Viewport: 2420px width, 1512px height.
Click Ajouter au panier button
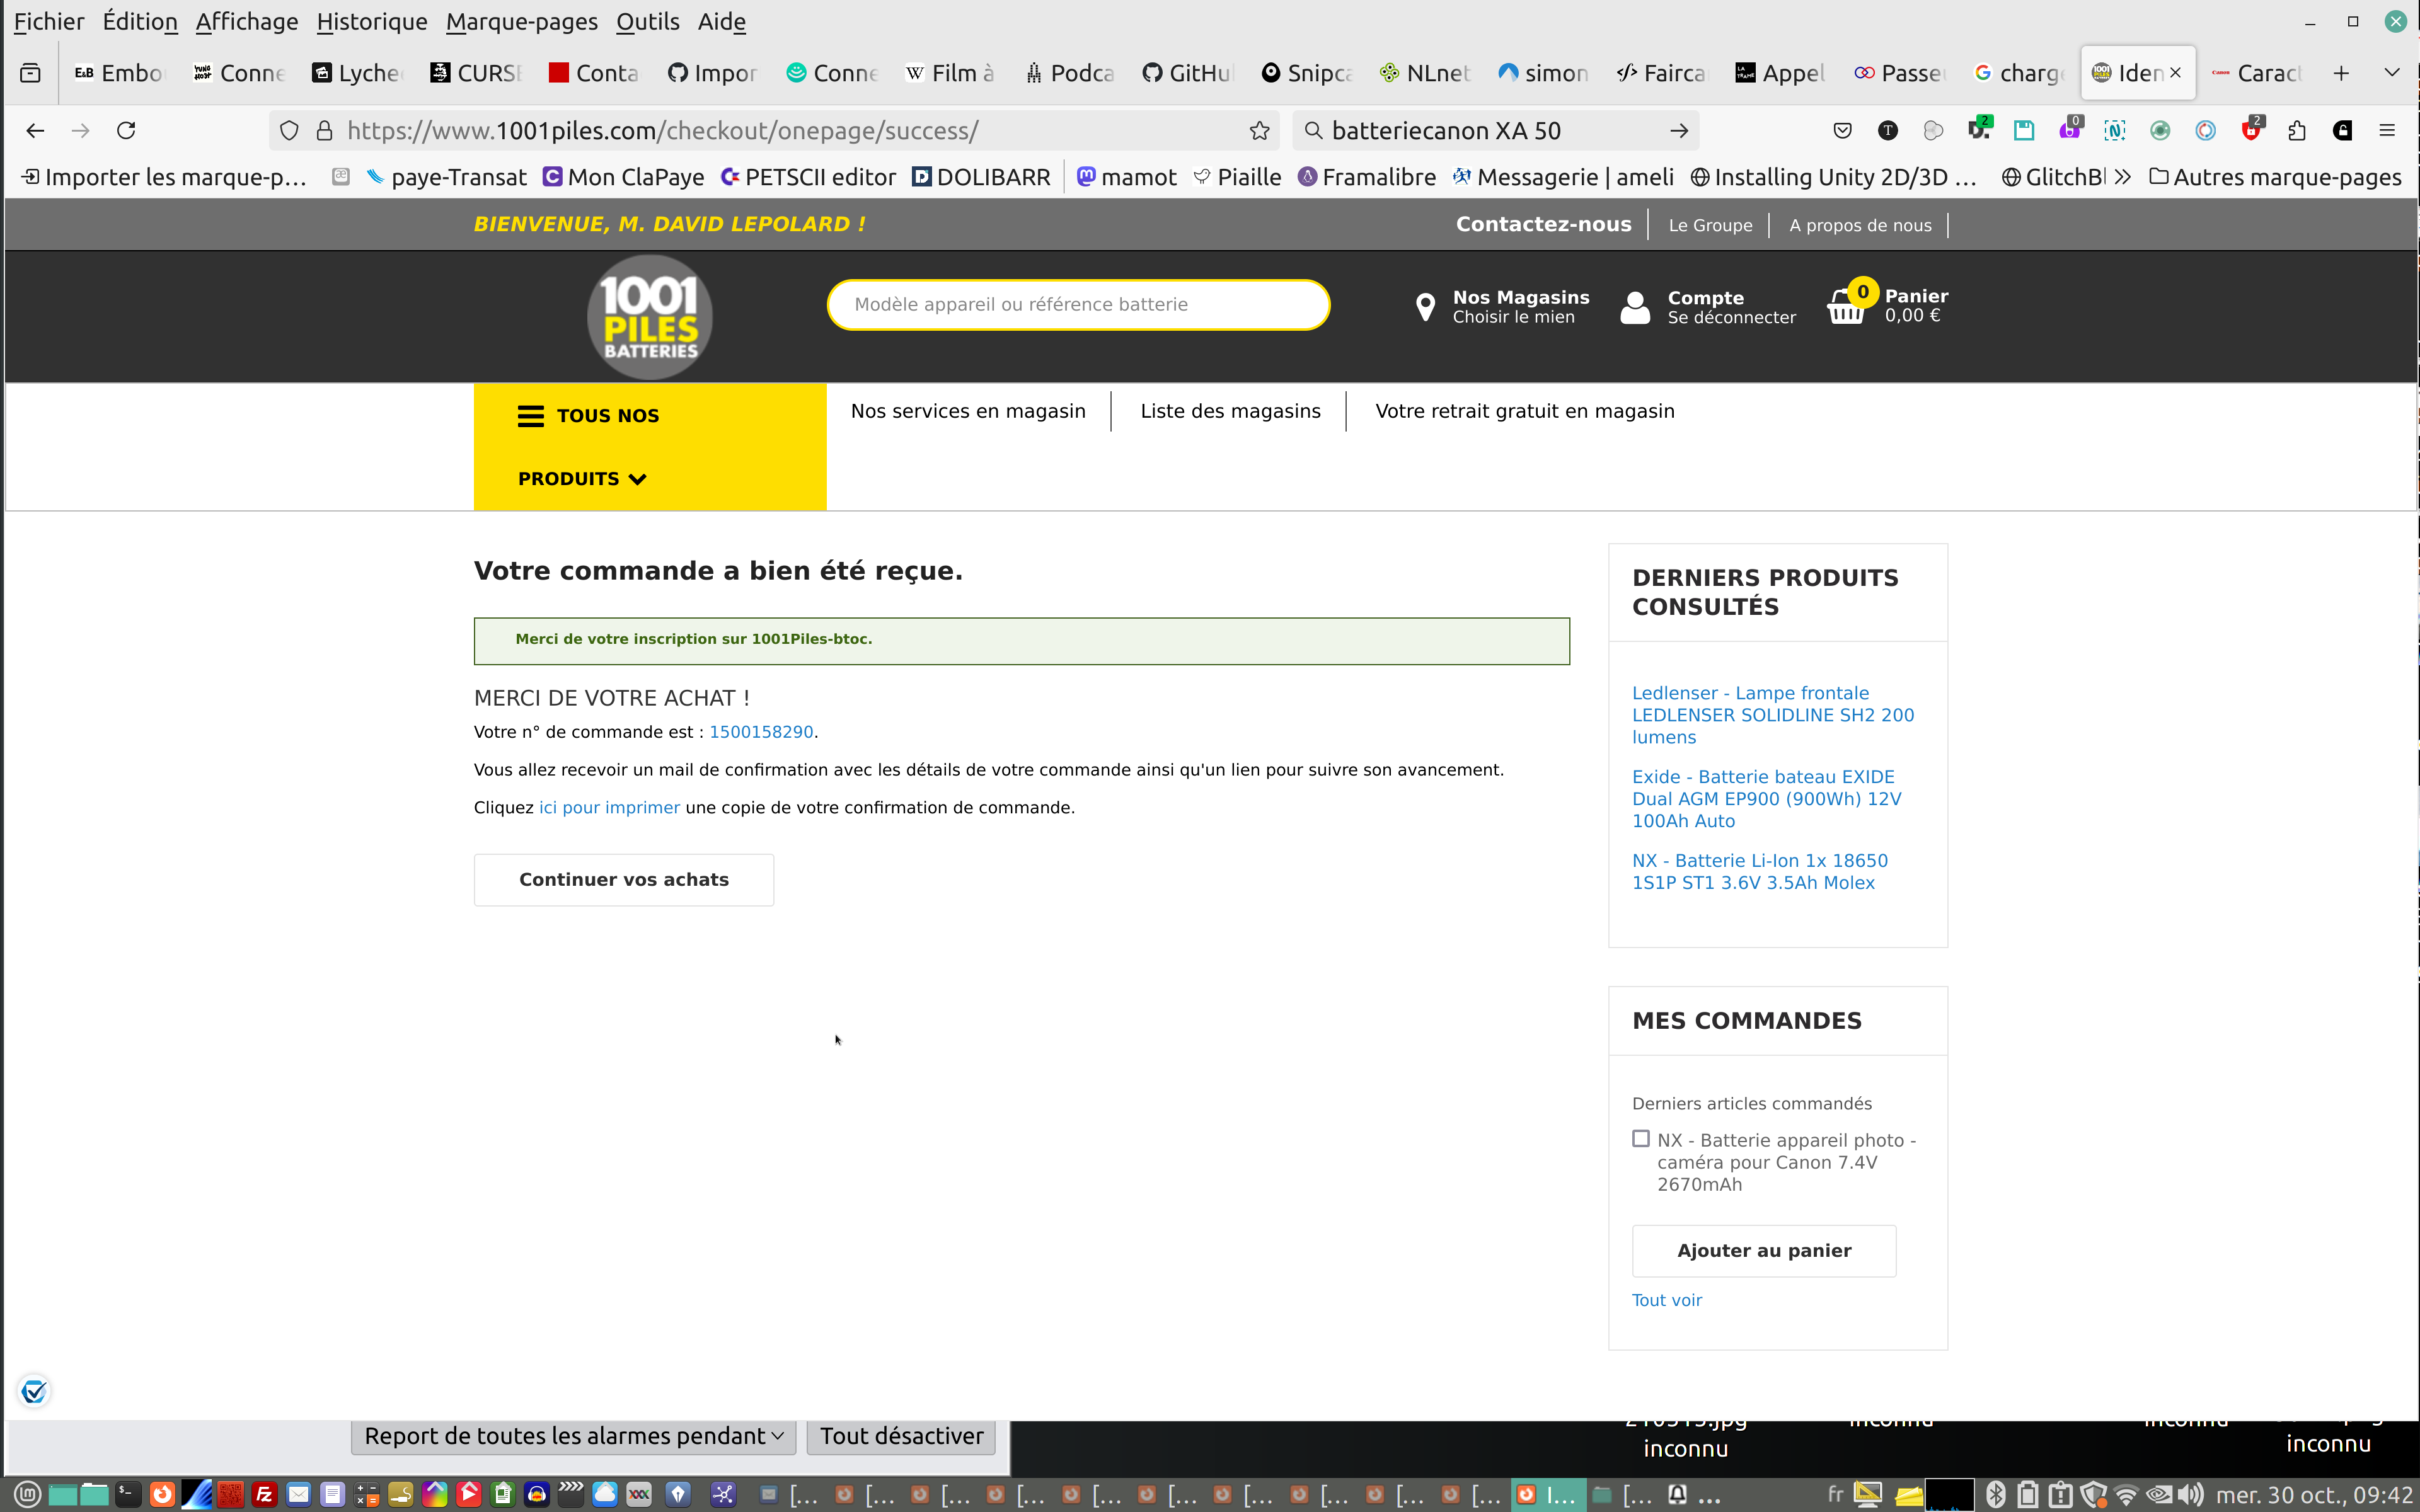pos(1763,1251)
